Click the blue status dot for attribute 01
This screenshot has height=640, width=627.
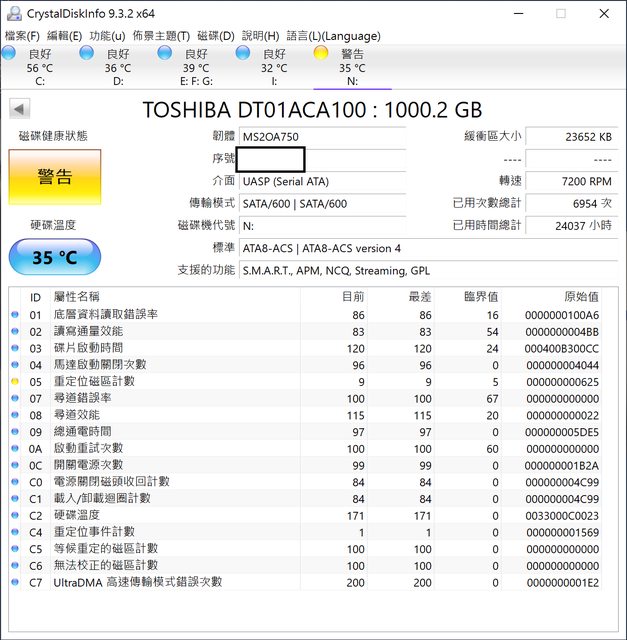[14, 315]
